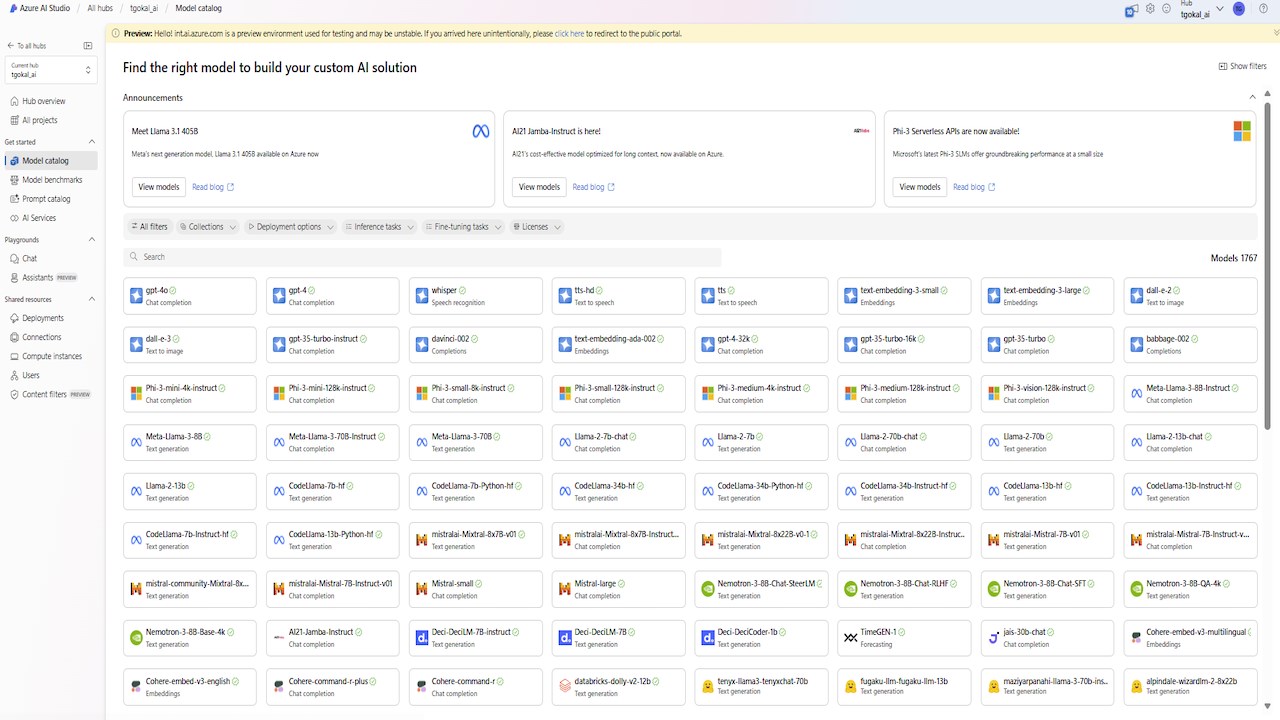Click the Prompt catalog sidebar icon
1280x720 pixels.
pyautogui.click(x=14, y=199)
